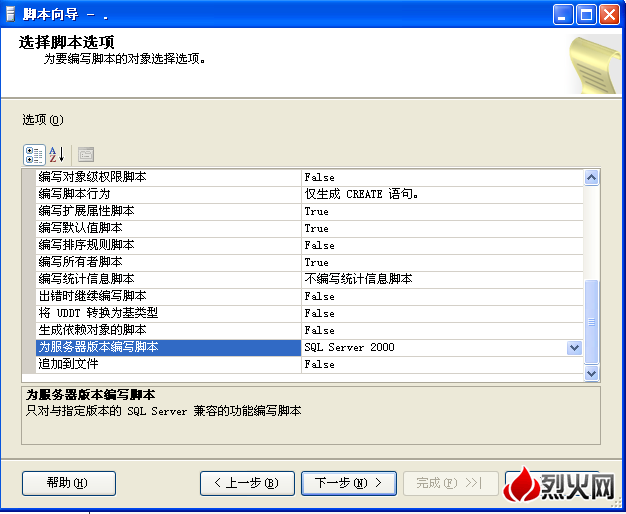Click the grayed Property Pages icon
The image size is (626, 514).
click(x=86, y=155)
